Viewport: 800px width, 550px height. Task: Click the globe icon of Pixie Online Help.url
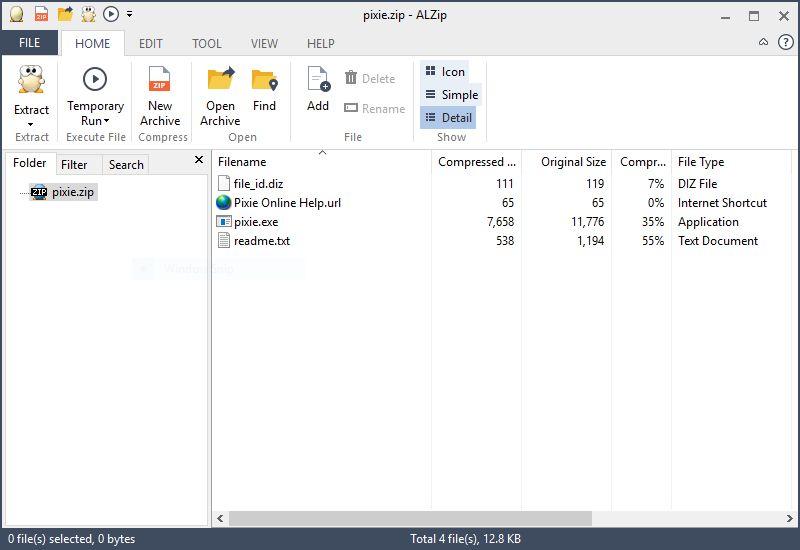223,203
